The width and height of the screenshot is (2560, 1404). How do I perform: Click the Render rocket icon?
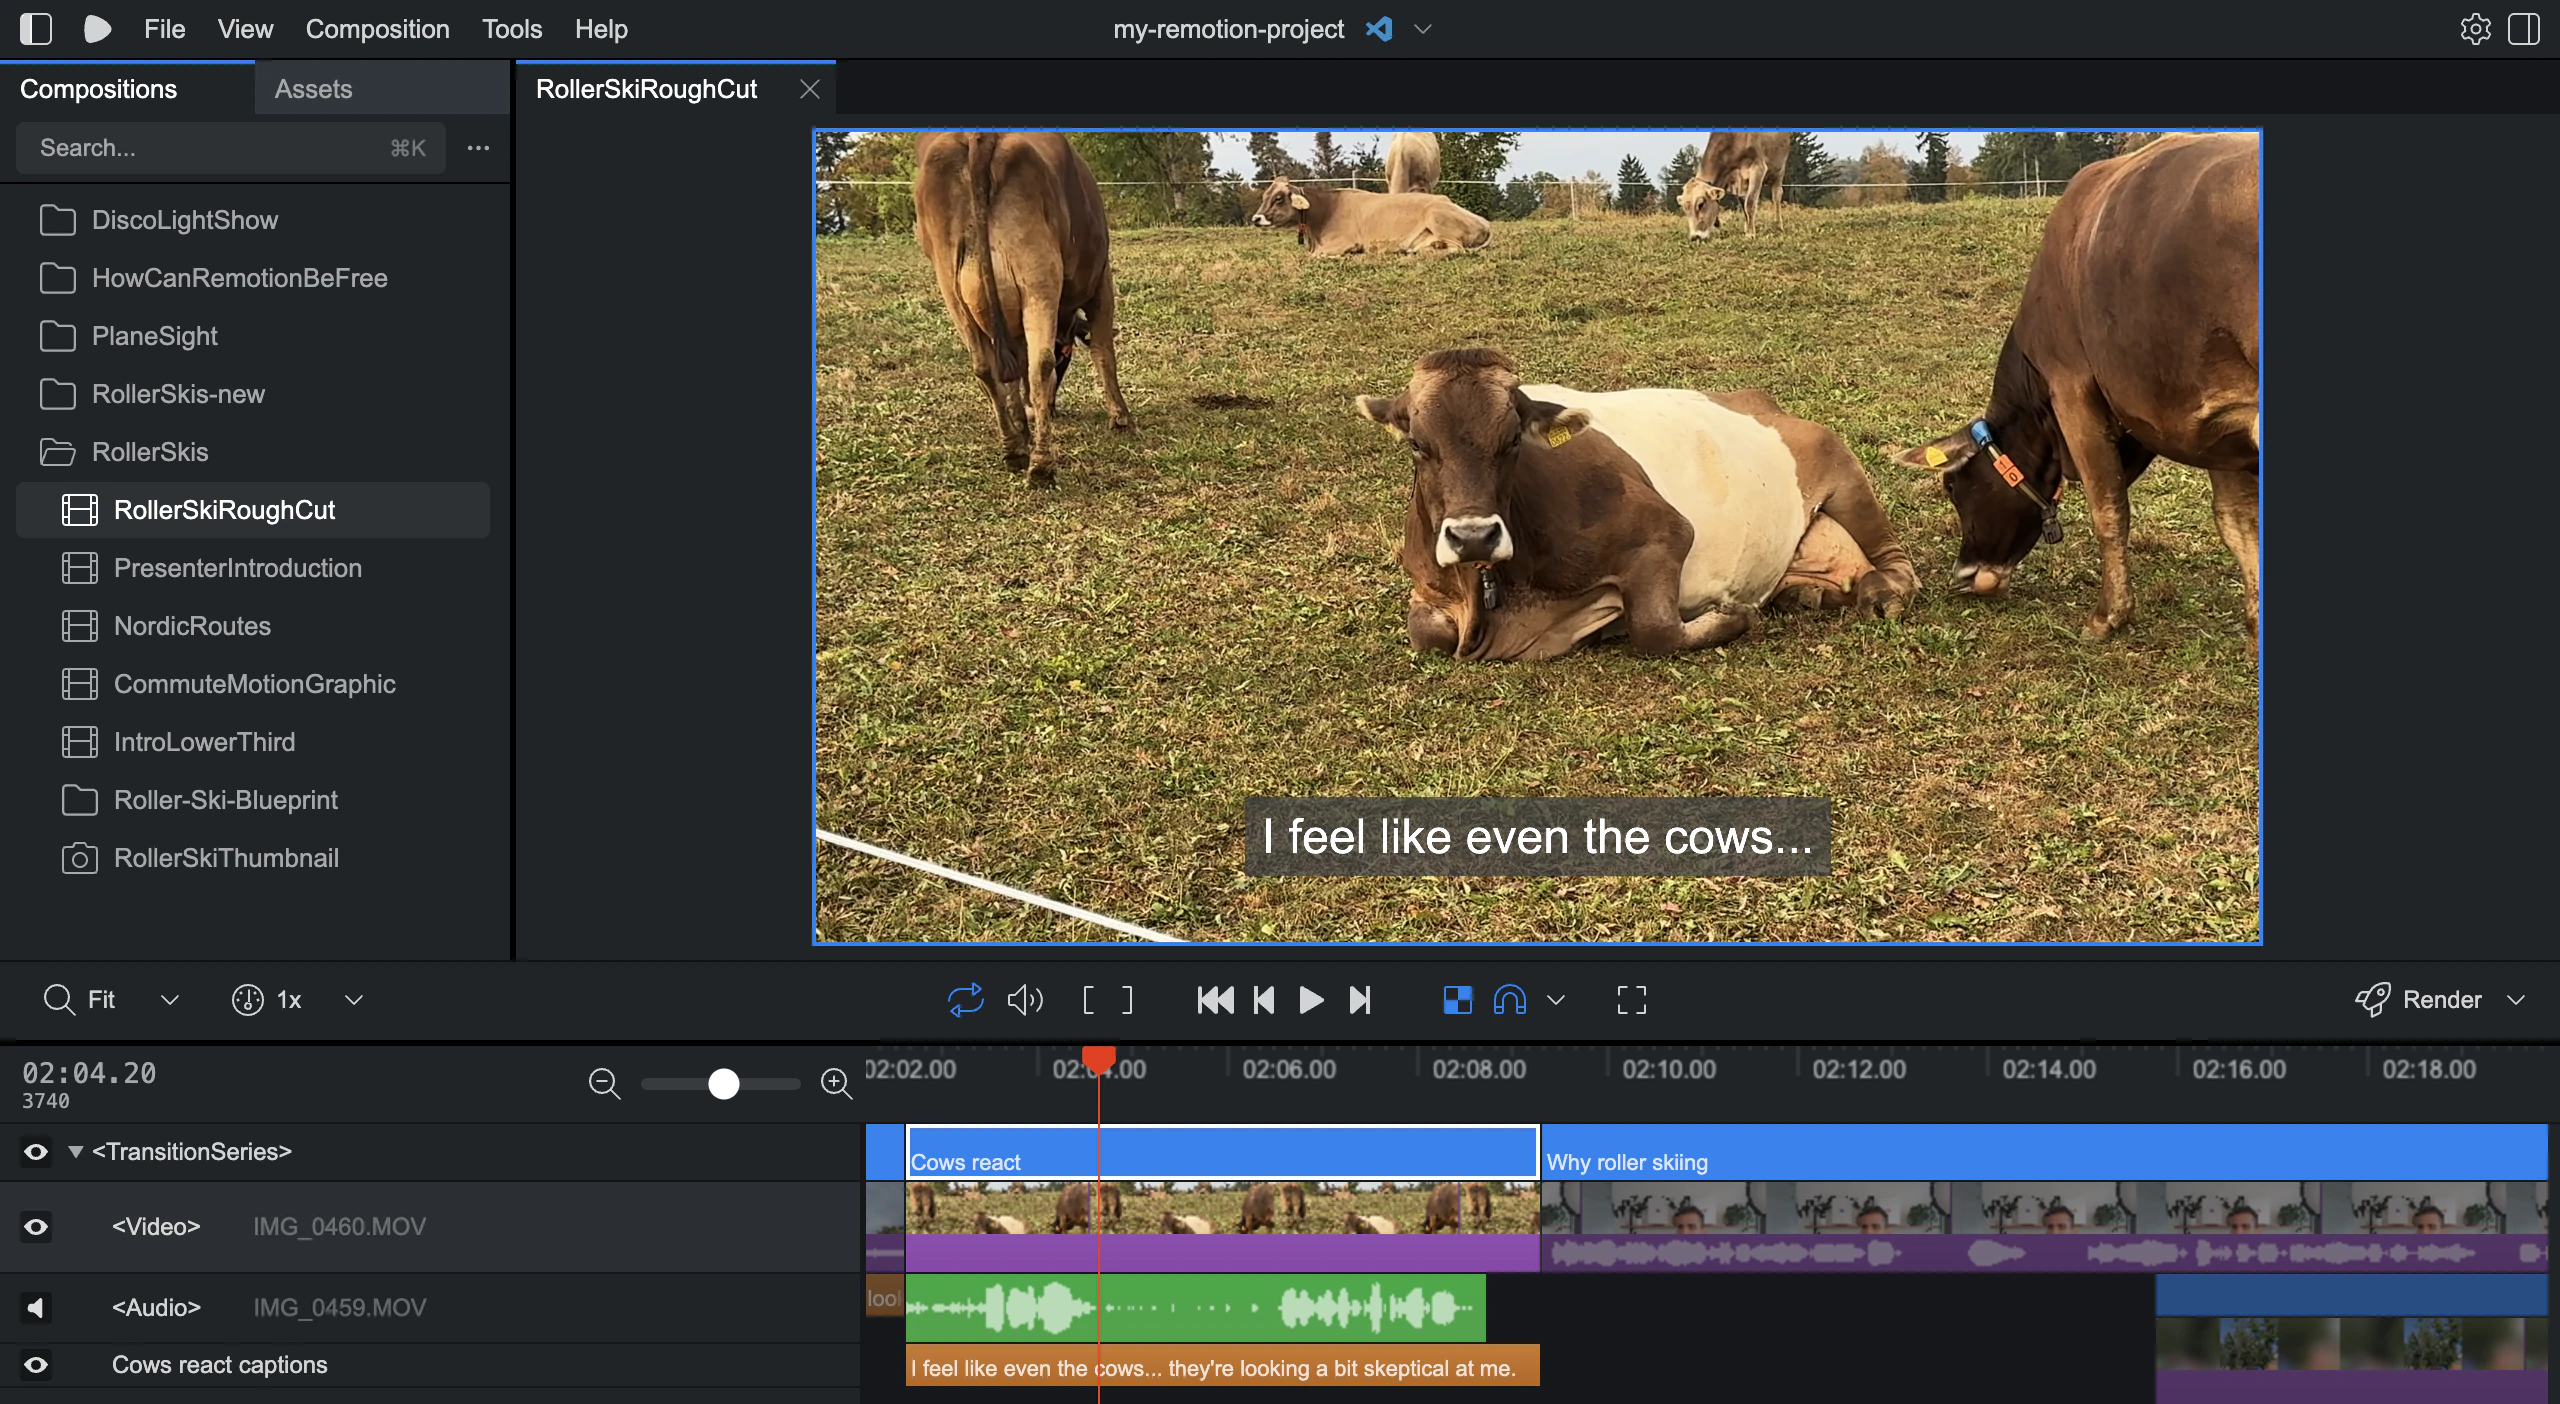tap(2372, 999)
